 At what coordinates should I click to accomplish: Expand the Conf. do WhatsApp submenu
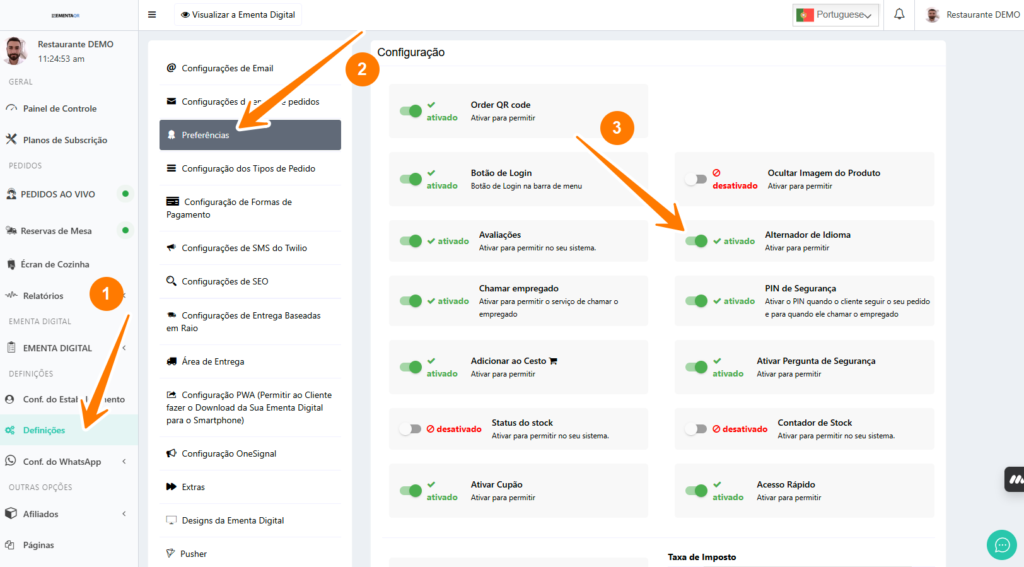click(x=124, y=462)
